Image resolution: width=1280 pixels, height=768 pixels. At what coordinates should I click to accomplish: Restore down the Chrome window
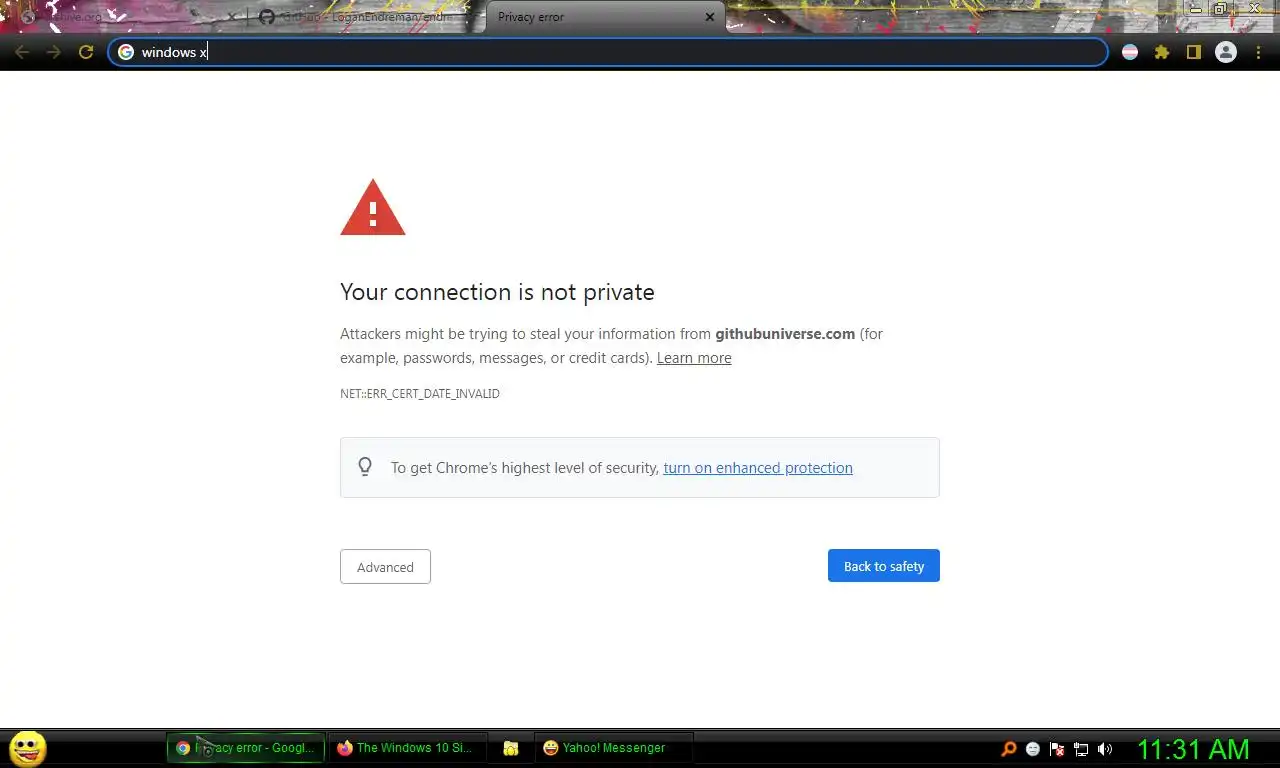click(1221, 8)
